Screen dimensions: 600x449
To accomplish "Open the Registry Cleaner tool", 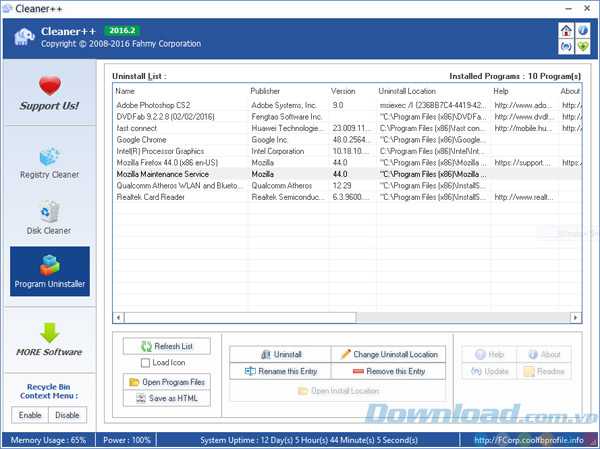I will click(49, 163).
